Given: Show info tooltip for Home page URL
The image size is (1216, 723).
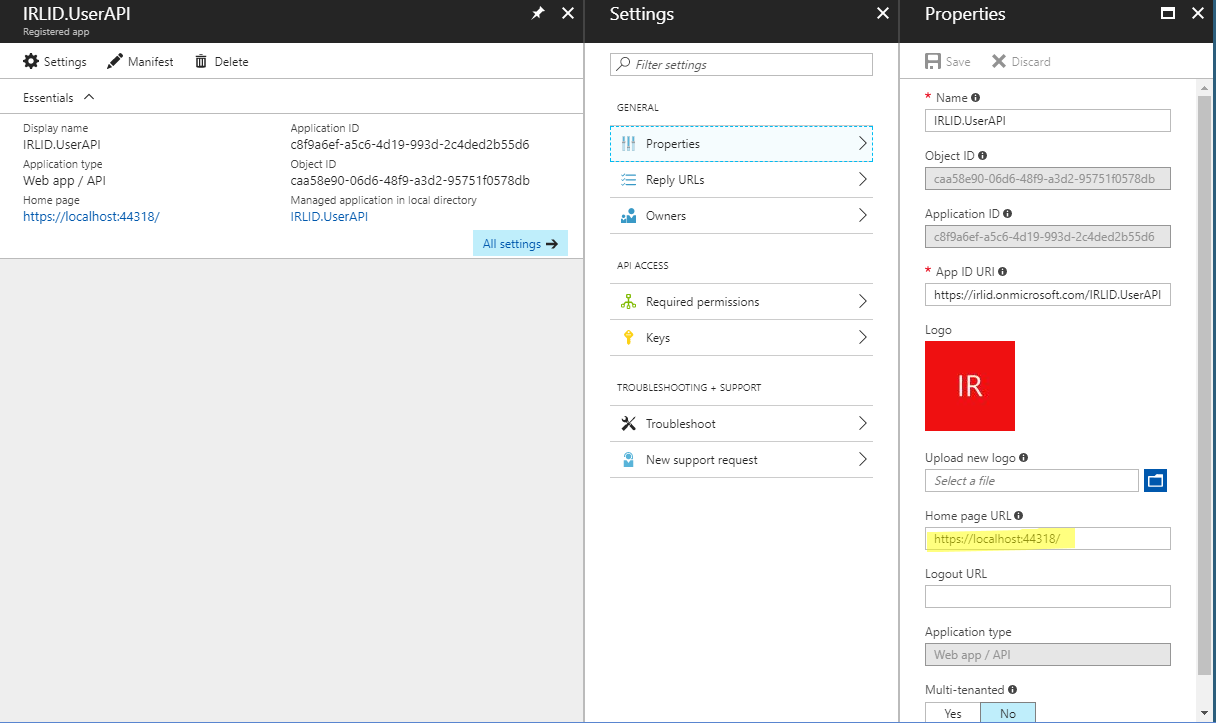Looking at the screenshot, I should coord(1019,516).
